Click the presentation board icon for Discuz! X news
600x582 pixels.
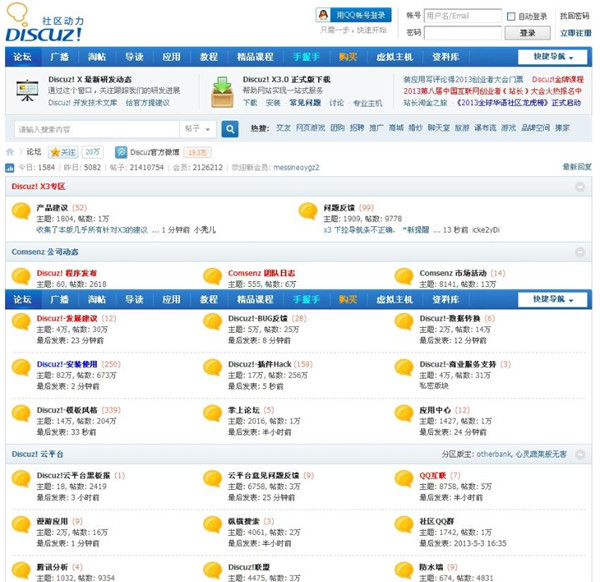point(27,90)
